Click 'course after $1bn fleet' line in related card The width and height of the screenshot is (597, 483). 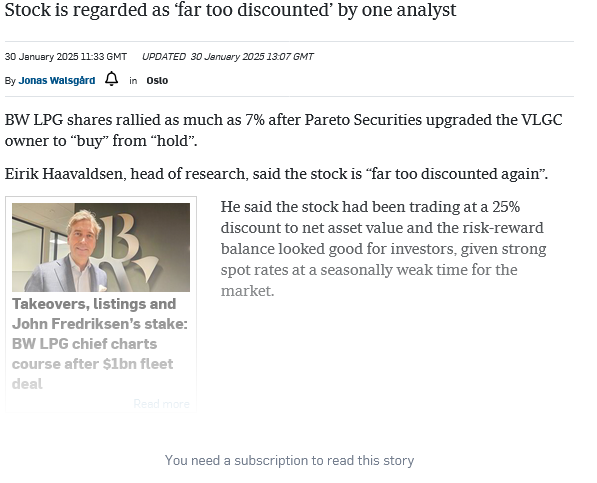(93, 364)
